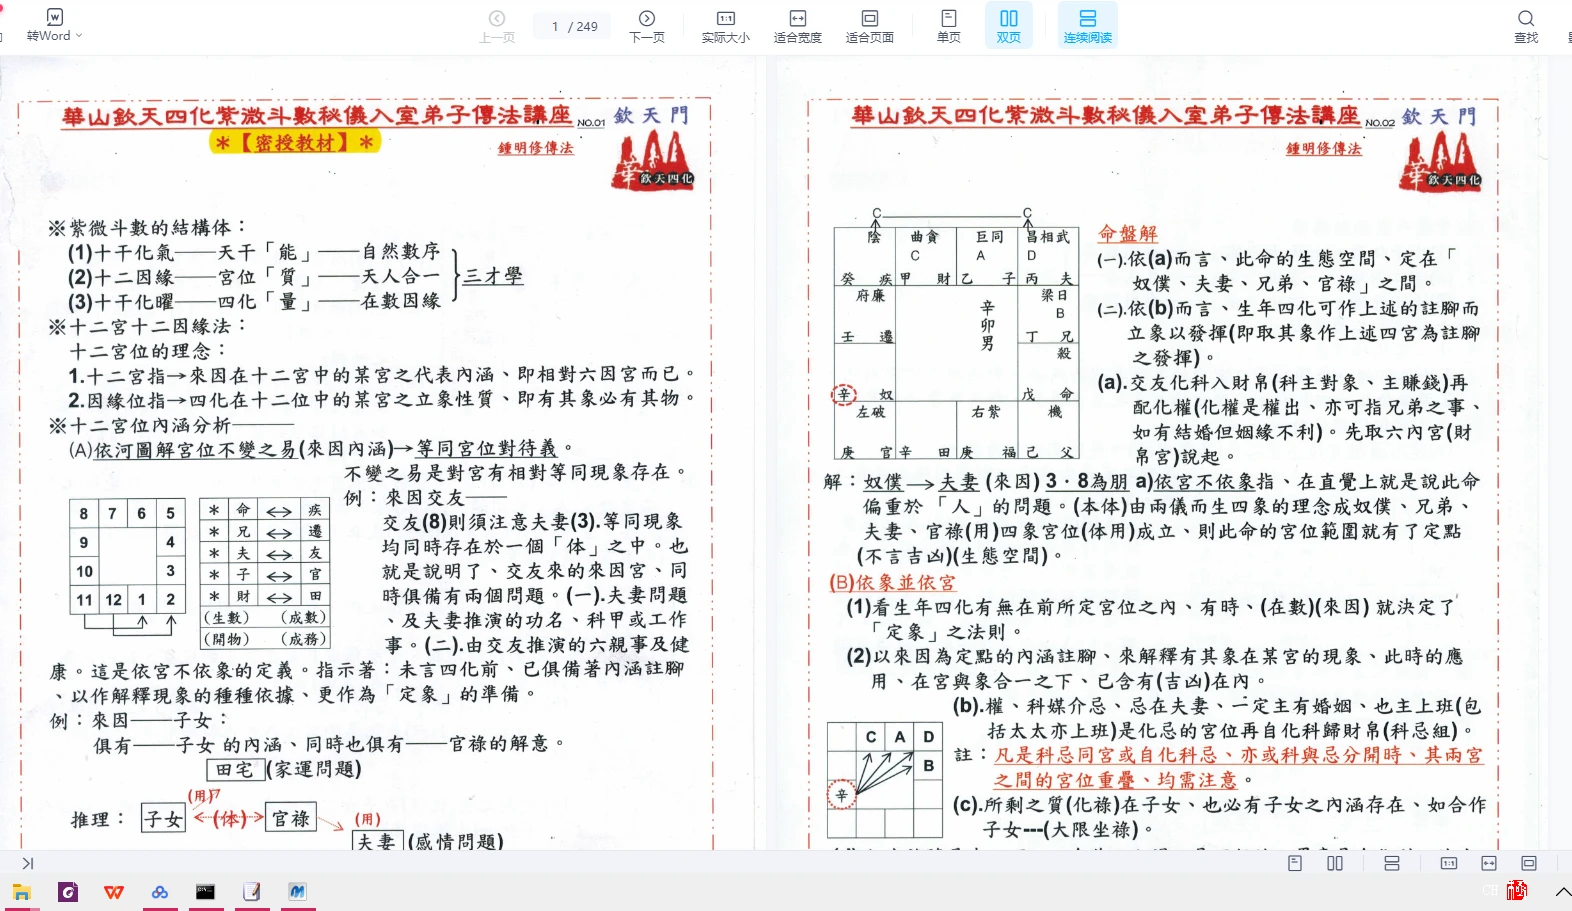Select single page icon in status bar
Image resolution: width=1572 pixels, height=911 pixels.
click(1295, 863)
